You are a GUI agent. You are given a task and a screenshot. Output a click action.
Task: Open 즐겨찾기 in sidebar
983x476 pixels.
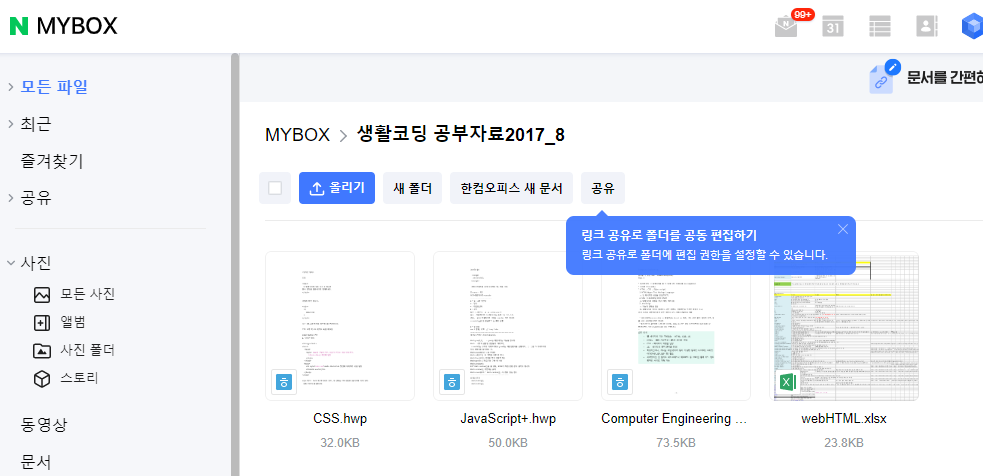coord(52,161)
